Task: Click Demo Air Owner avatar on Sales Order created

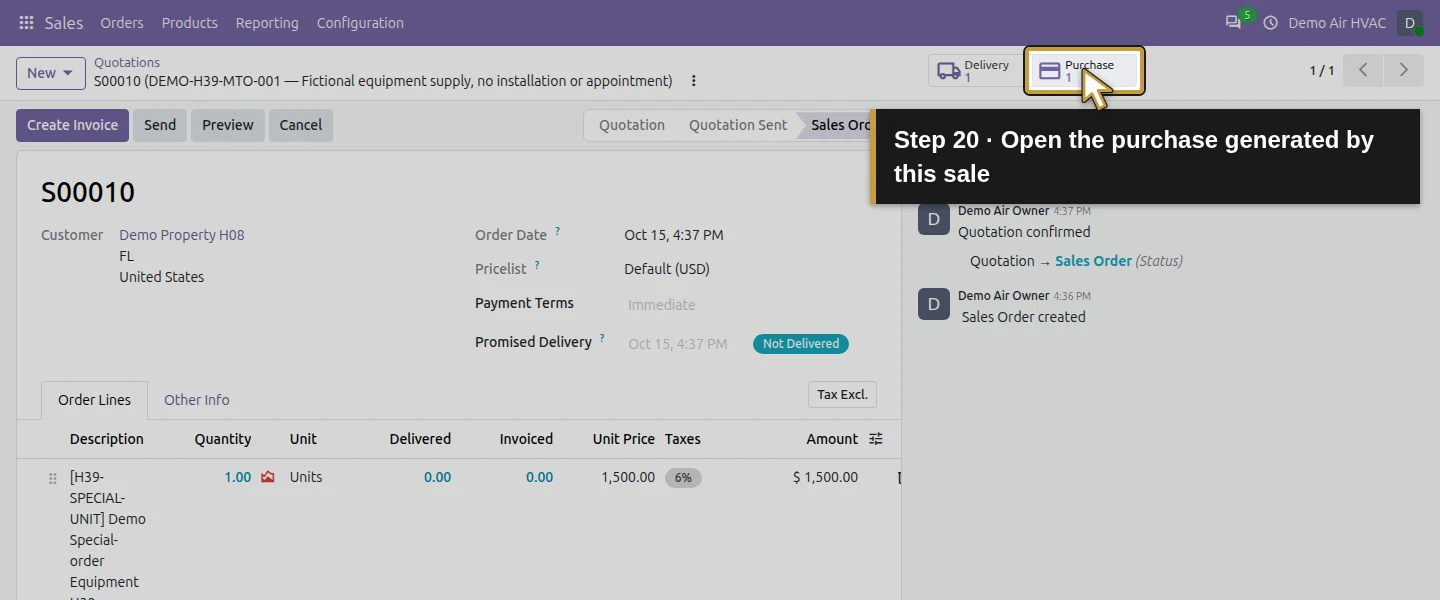Action: [934, 304]
